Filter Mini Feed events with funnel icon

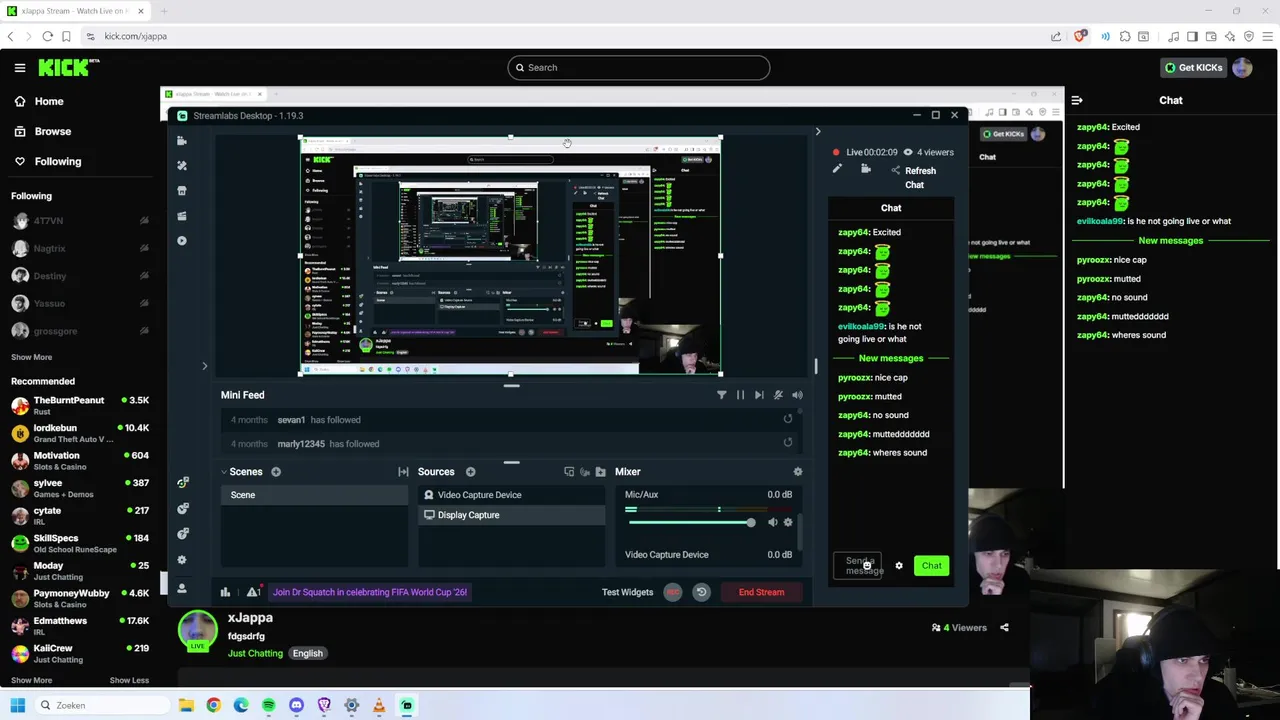[722, 395]
